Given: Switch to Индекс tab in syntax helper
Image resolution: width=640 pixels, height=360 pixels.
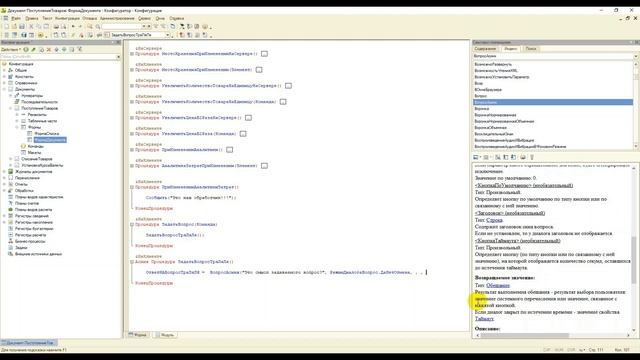Looking at the screenshot, I should pyautogui.click(x=510, y=49).
